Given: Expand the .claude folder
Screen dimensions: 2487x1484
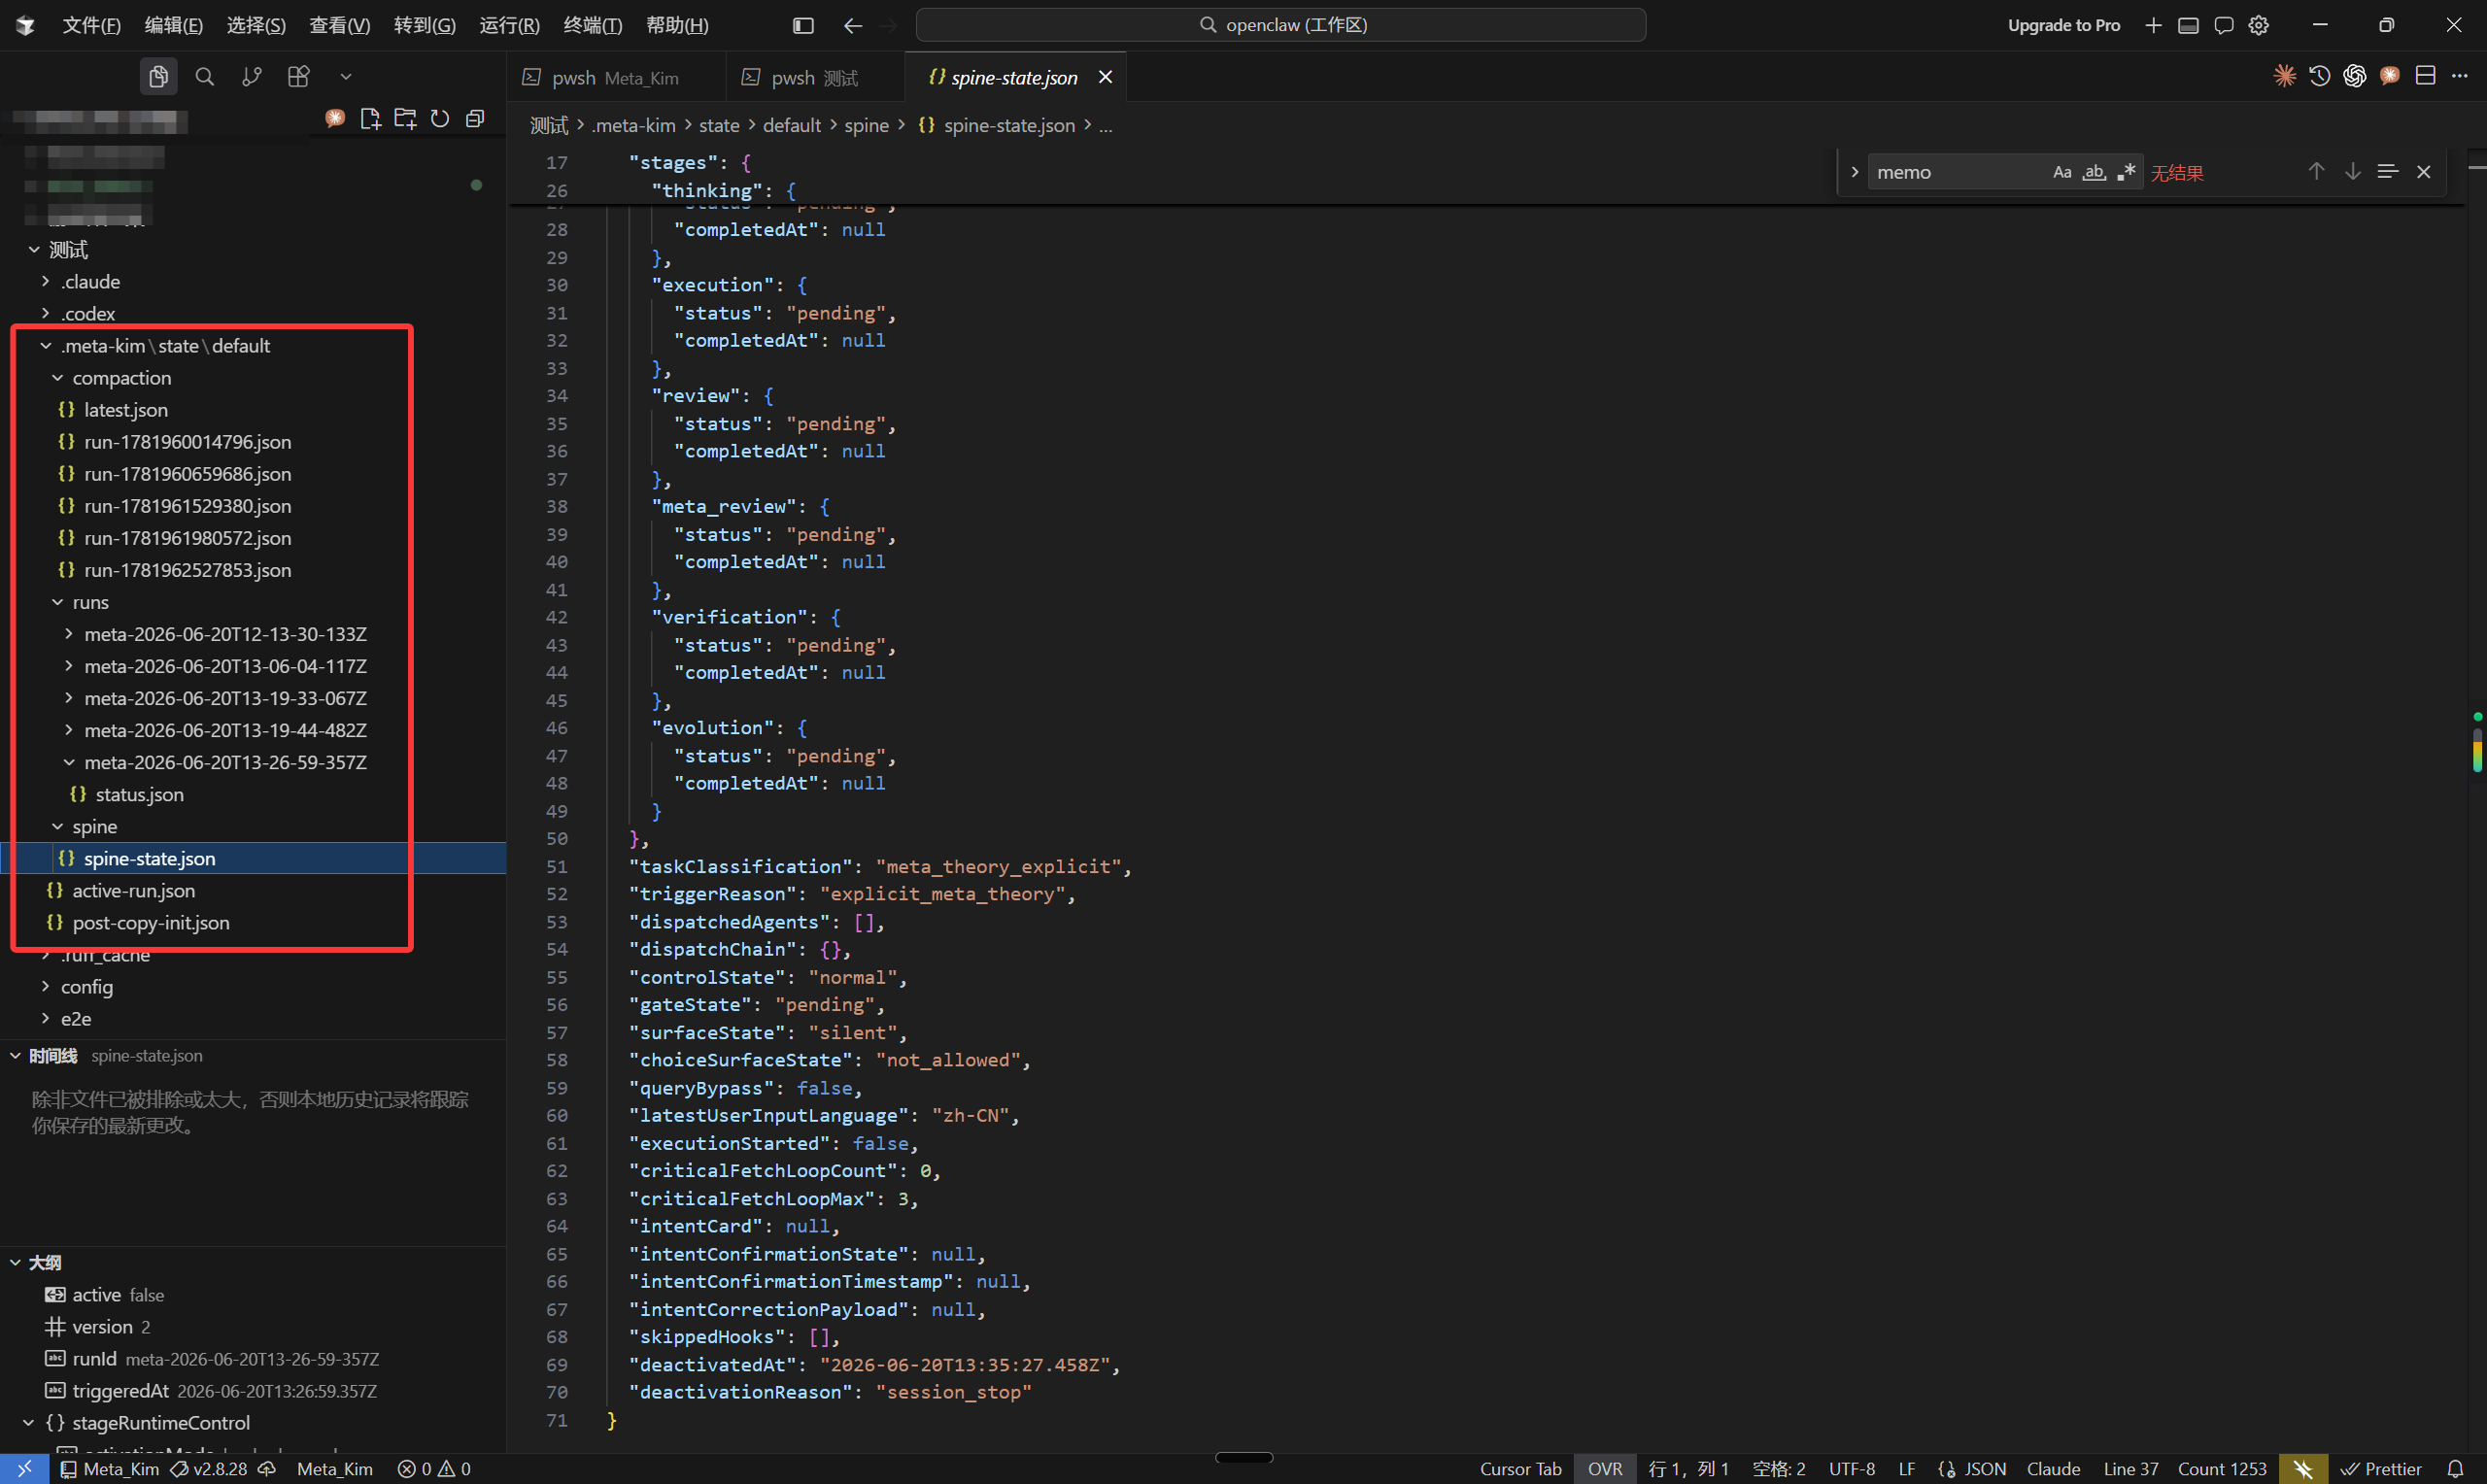Looking at the screenshot, I should point(90,282).
